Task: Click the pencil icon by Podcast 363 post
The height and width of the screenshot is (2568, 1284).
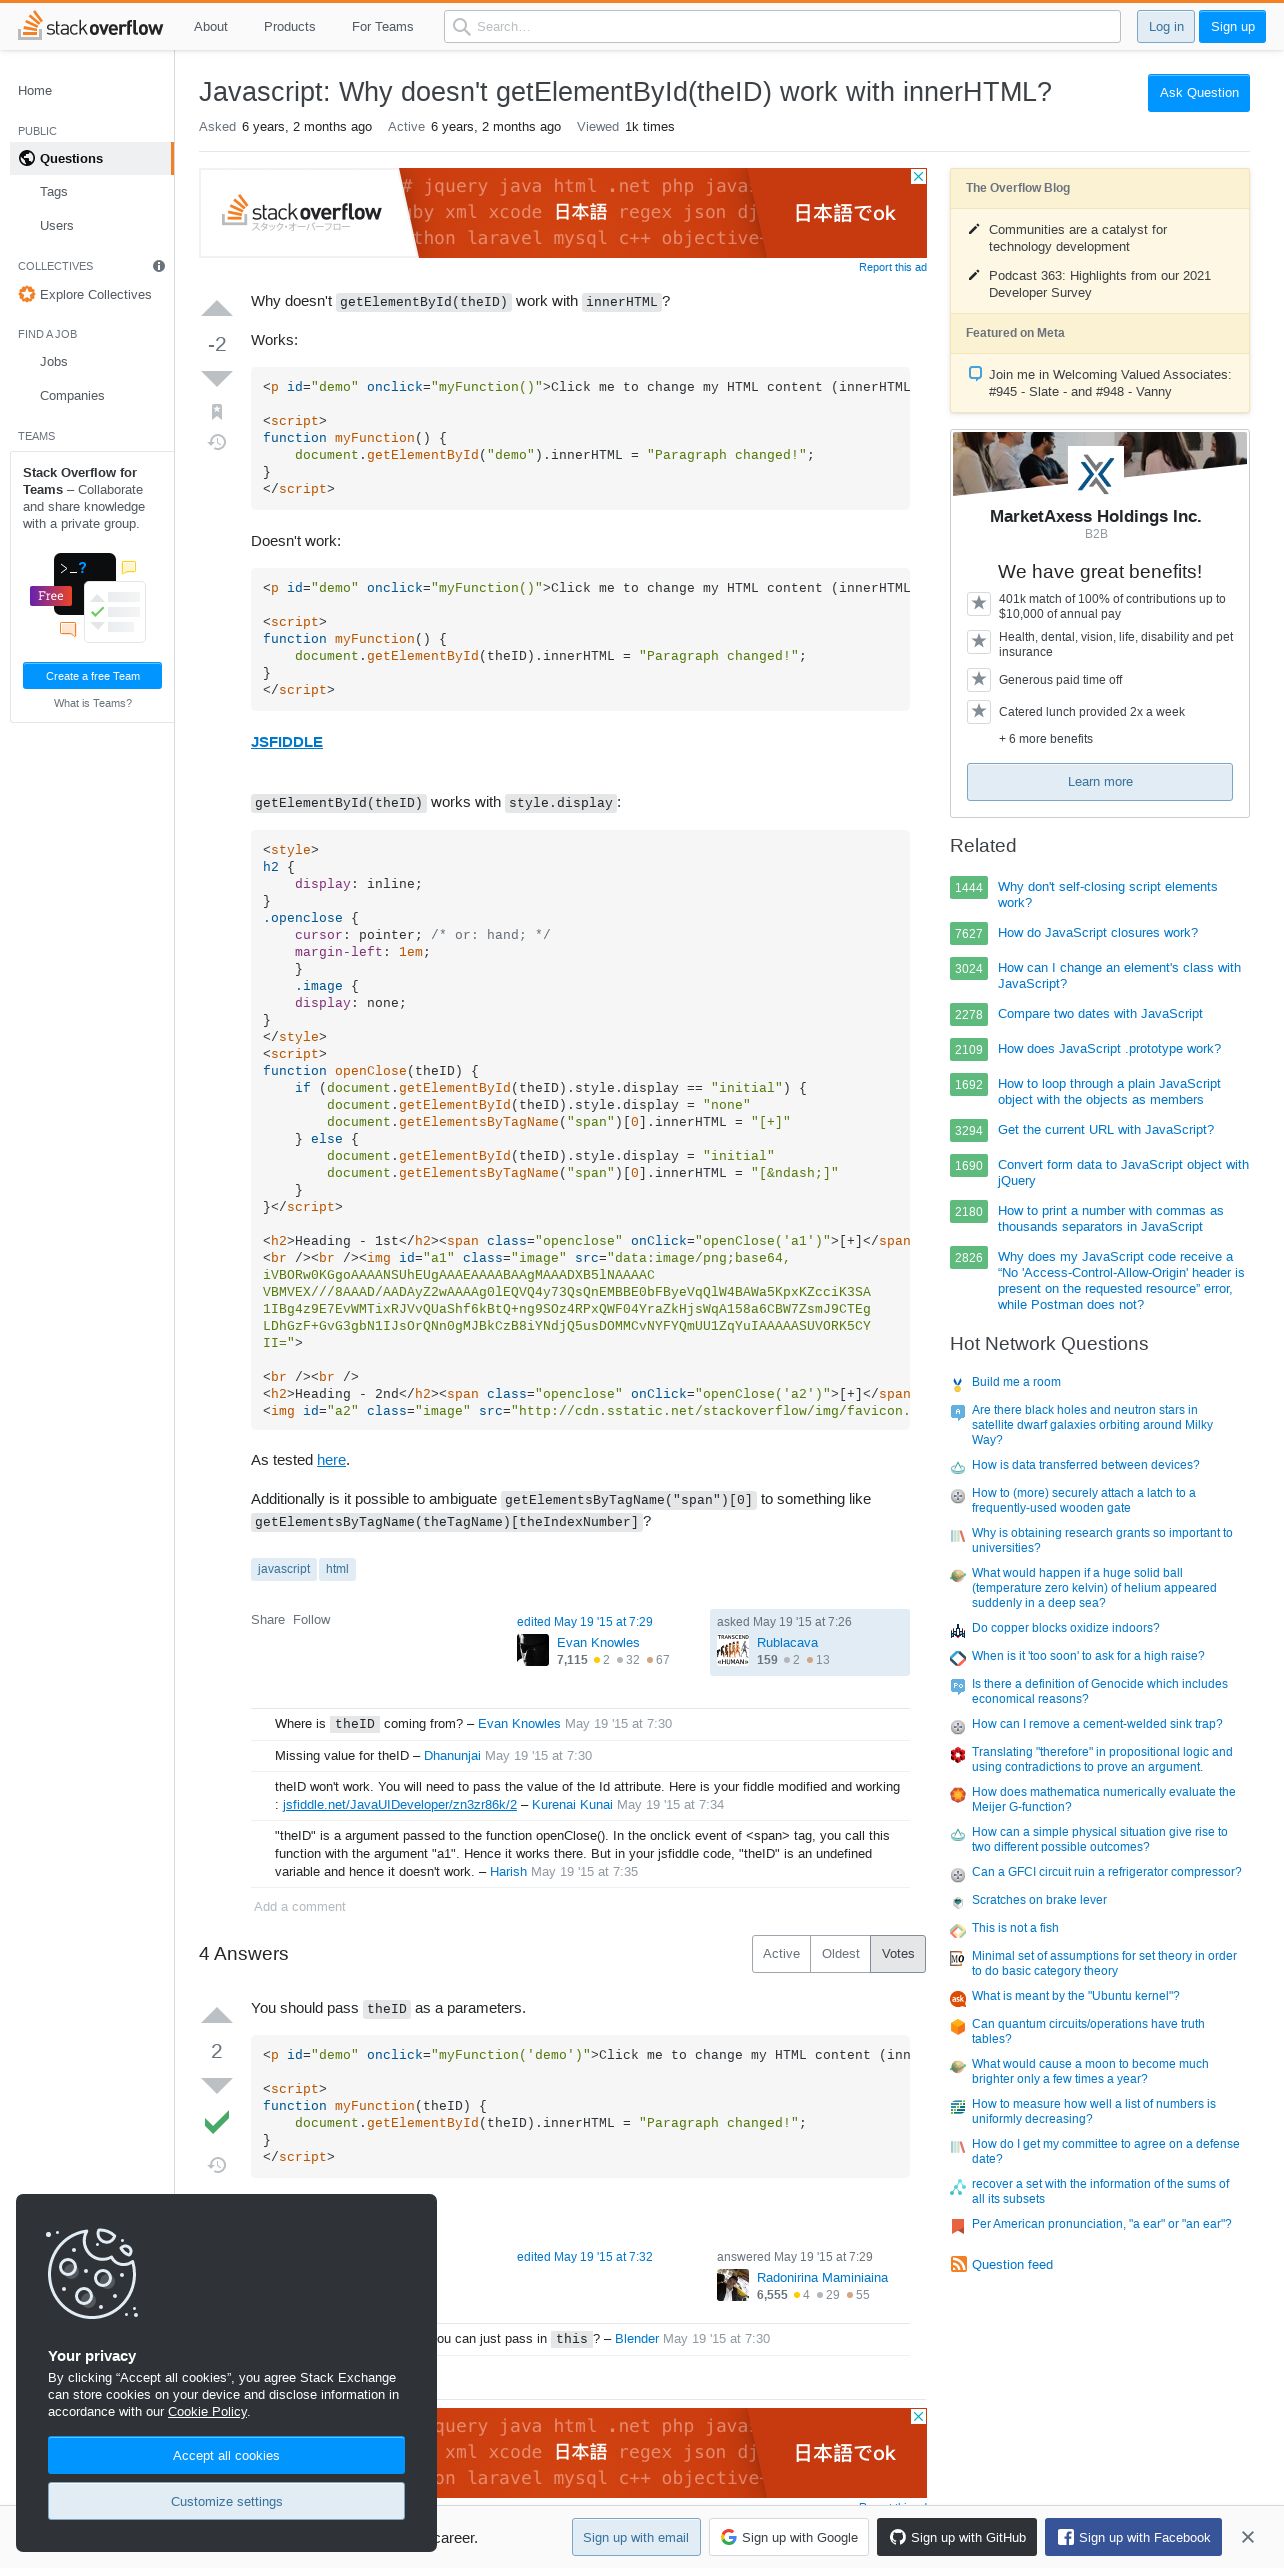Action: (974, 275)
